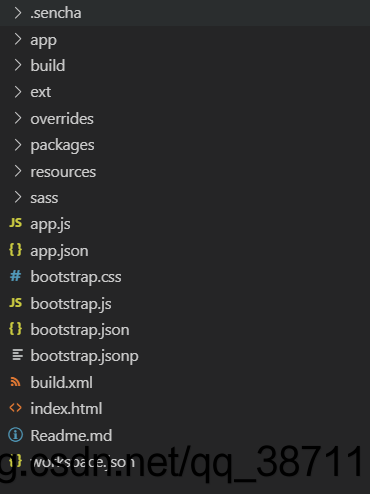Open the Readme.md file
Image resolution: width=370 pixels, height=494 pixels.
pyautogui.click(x=185, y=435)
